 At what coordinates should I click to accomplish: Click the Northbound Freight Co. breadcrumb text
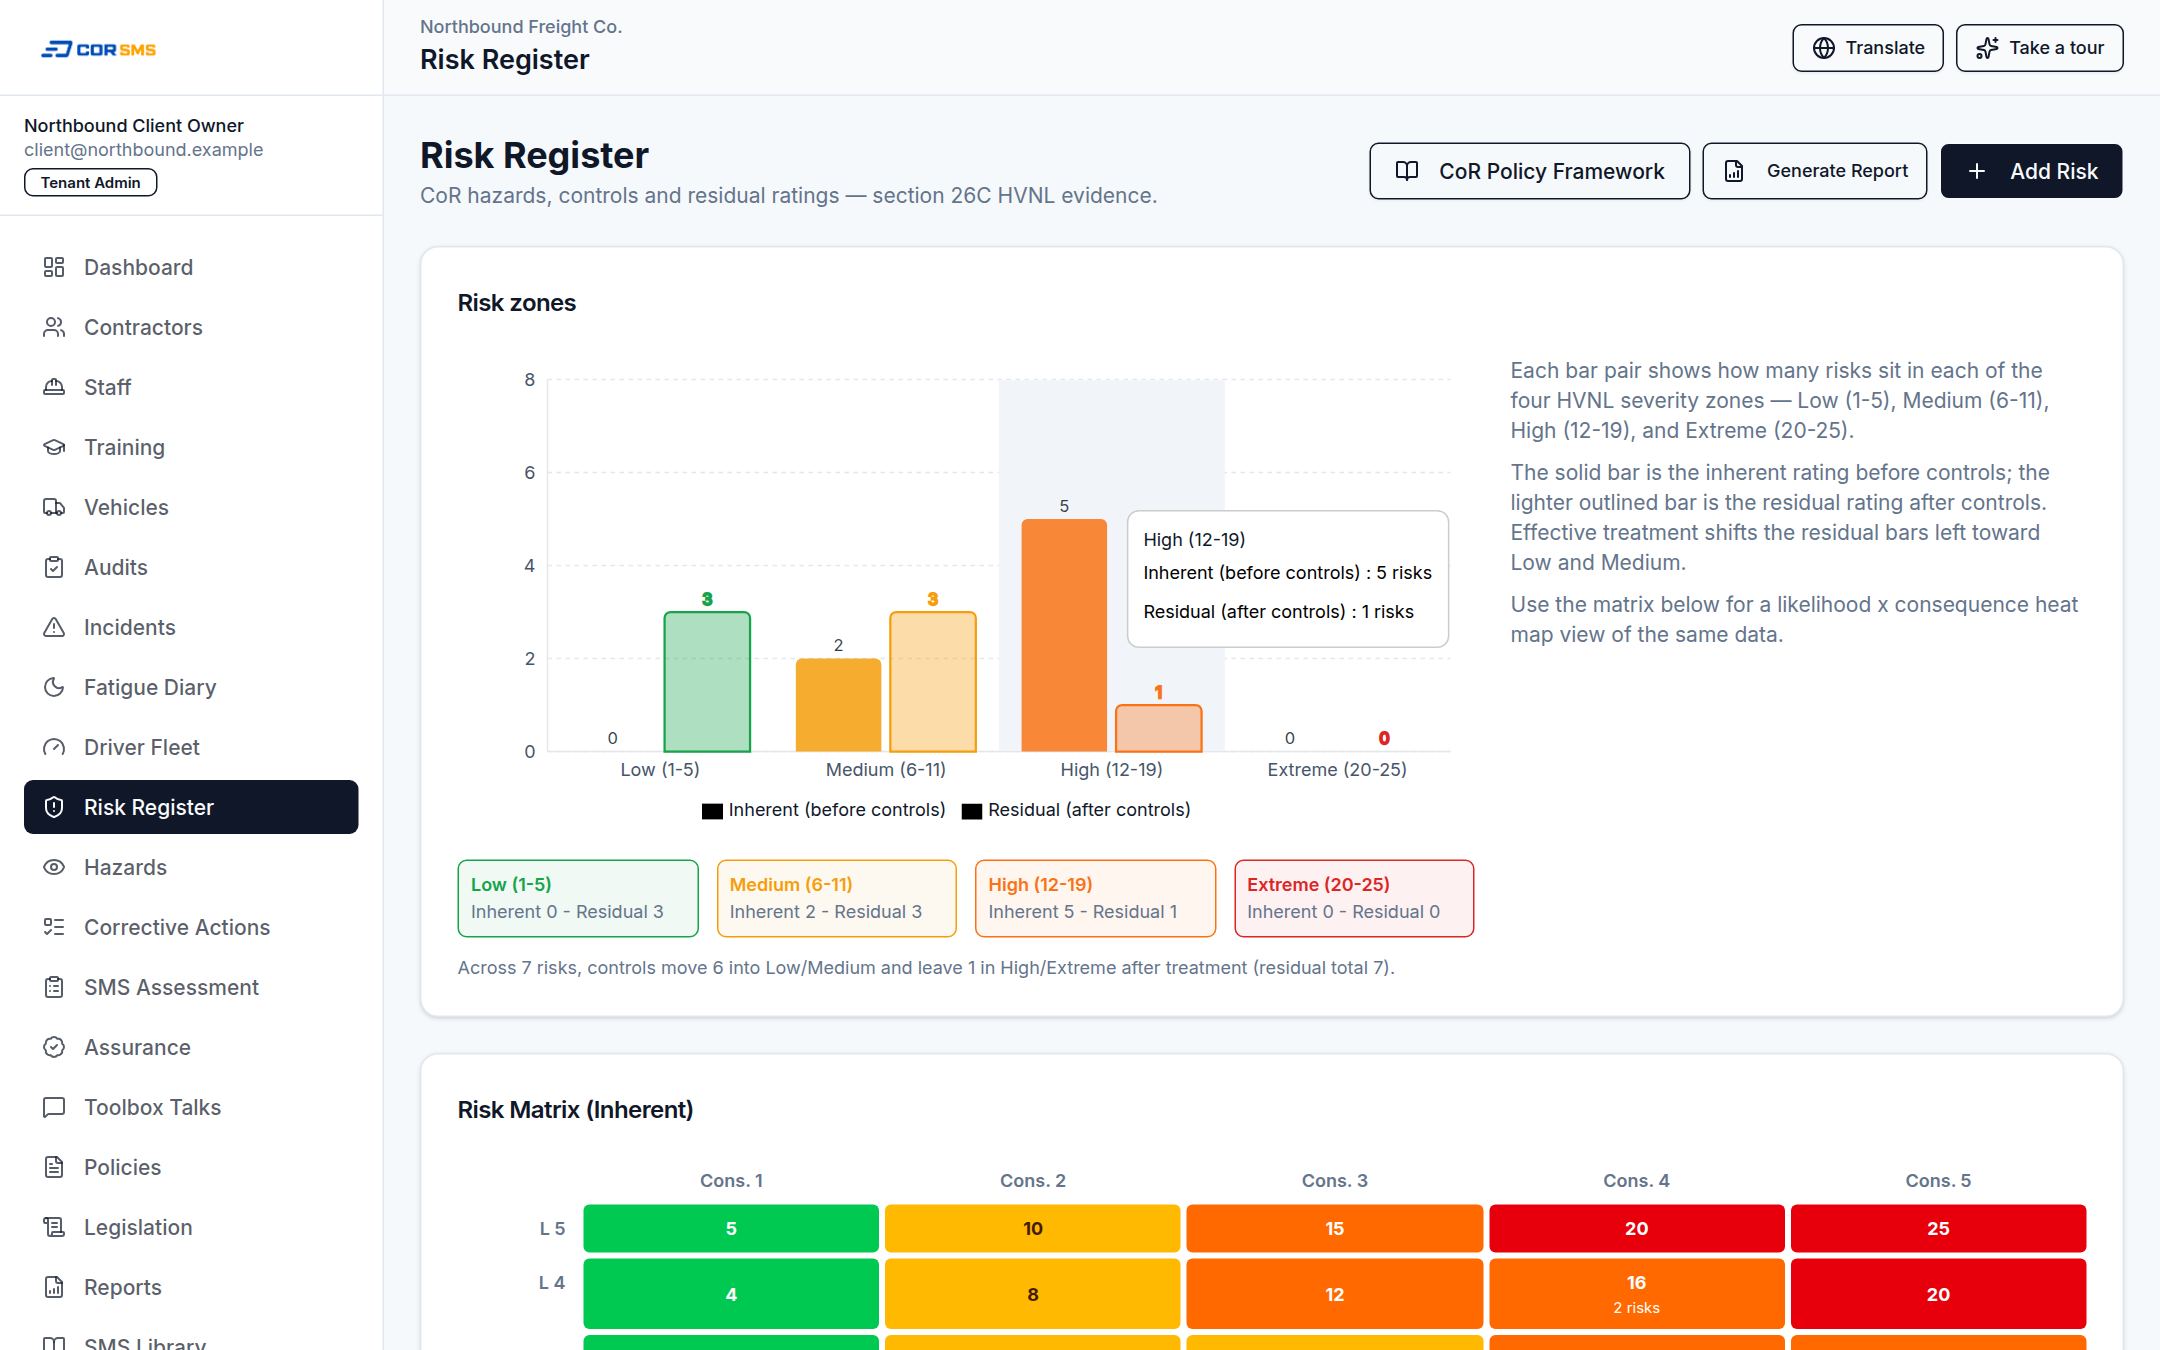[x=521, y=27]
